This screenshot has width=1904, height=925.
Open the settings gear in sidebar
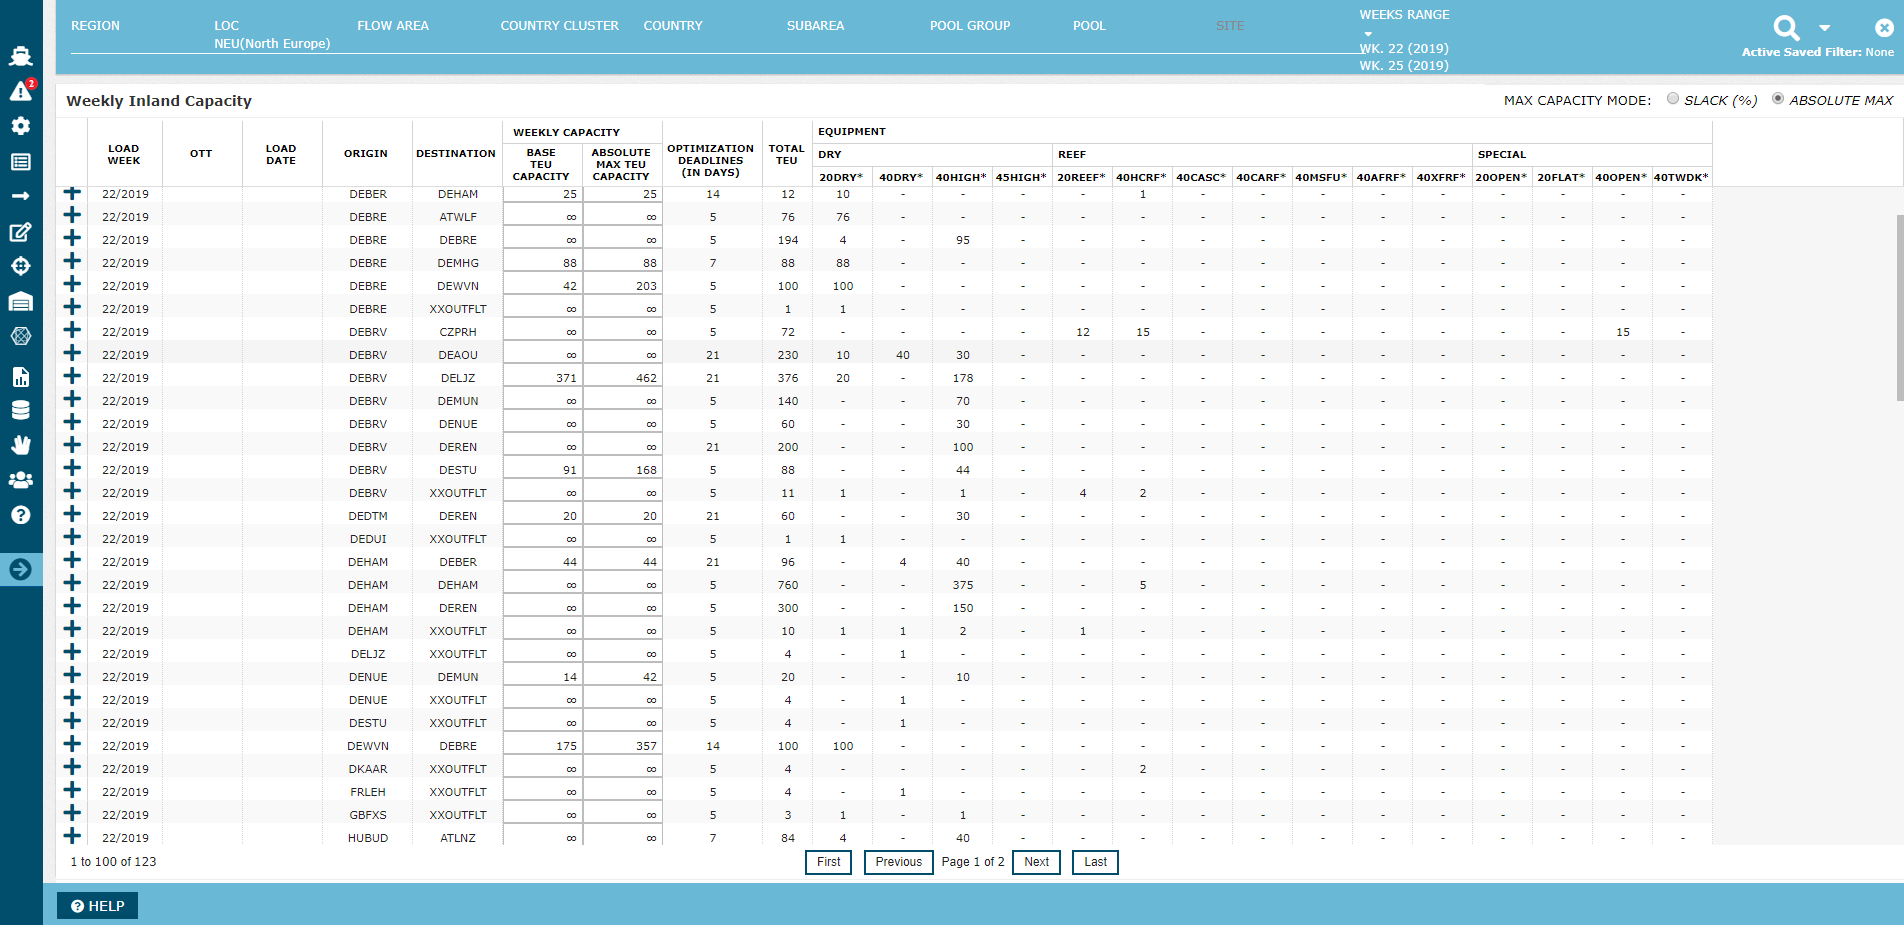(21, 126)
